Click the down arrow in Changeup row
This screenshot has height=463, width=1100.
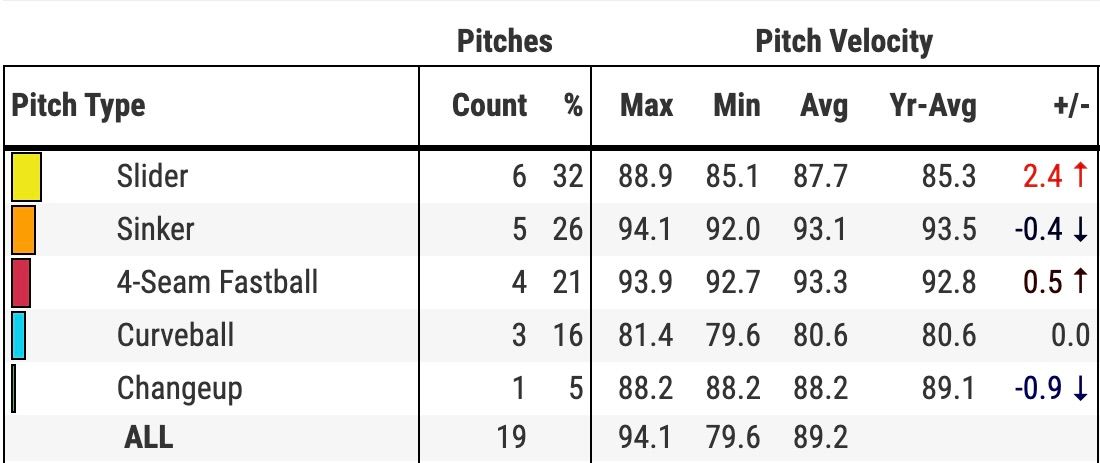pyautogui.click(x=1079, y=388)
